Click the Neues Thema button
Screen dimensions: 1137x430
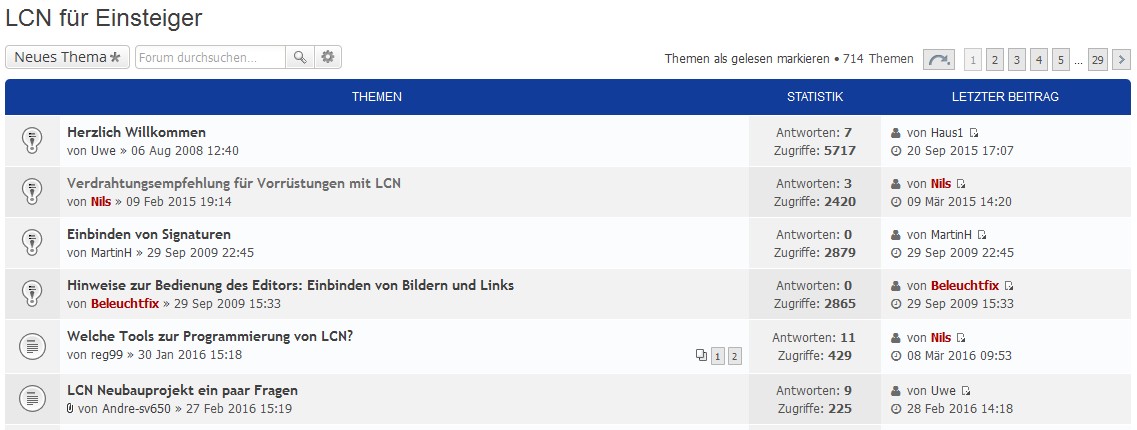click(x=68, y=58)
